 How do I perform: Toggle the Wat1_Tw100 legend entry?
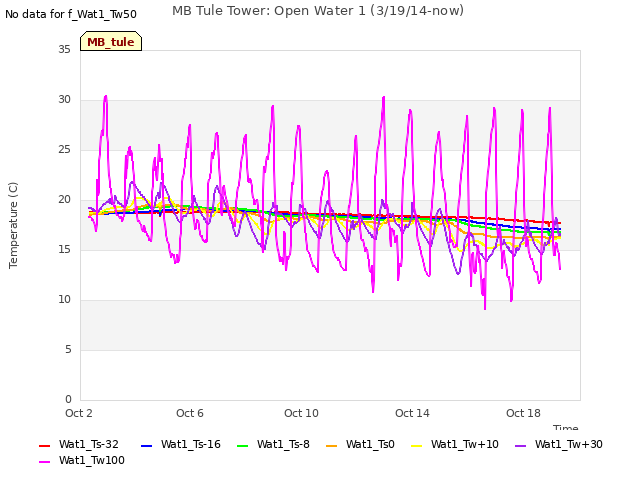point(82,460)
